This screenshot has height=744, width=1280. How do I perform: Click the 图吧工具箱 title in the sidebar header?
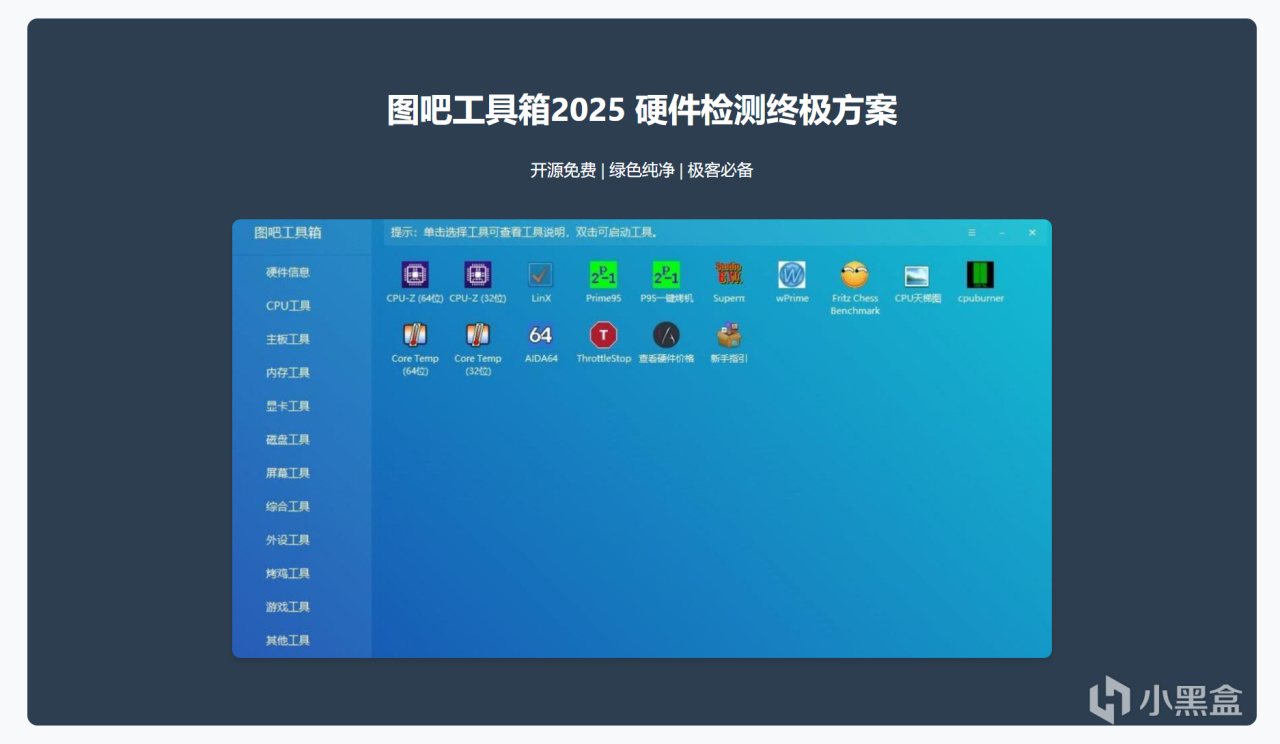(288, 233)
